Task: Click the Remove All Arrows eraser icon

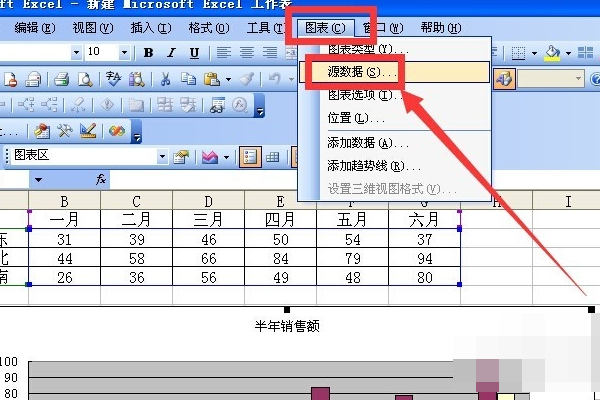Action: pyautogui.click(x=78, y=104)
